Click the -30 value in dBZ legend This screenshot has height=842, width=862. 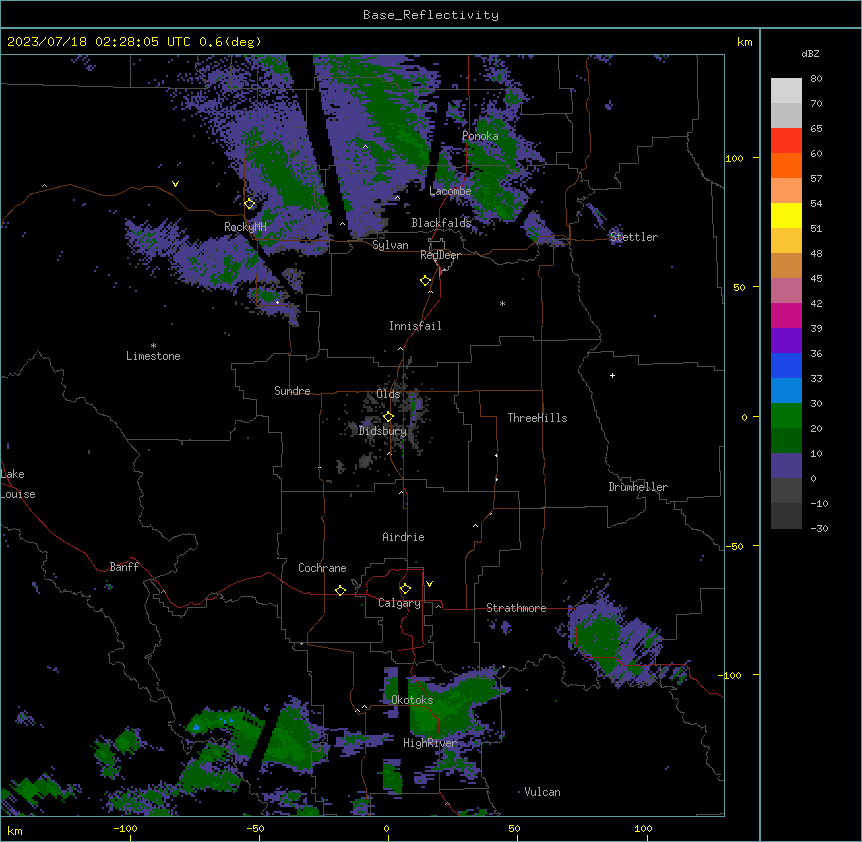pyautogui.click(x=819, y=529)
